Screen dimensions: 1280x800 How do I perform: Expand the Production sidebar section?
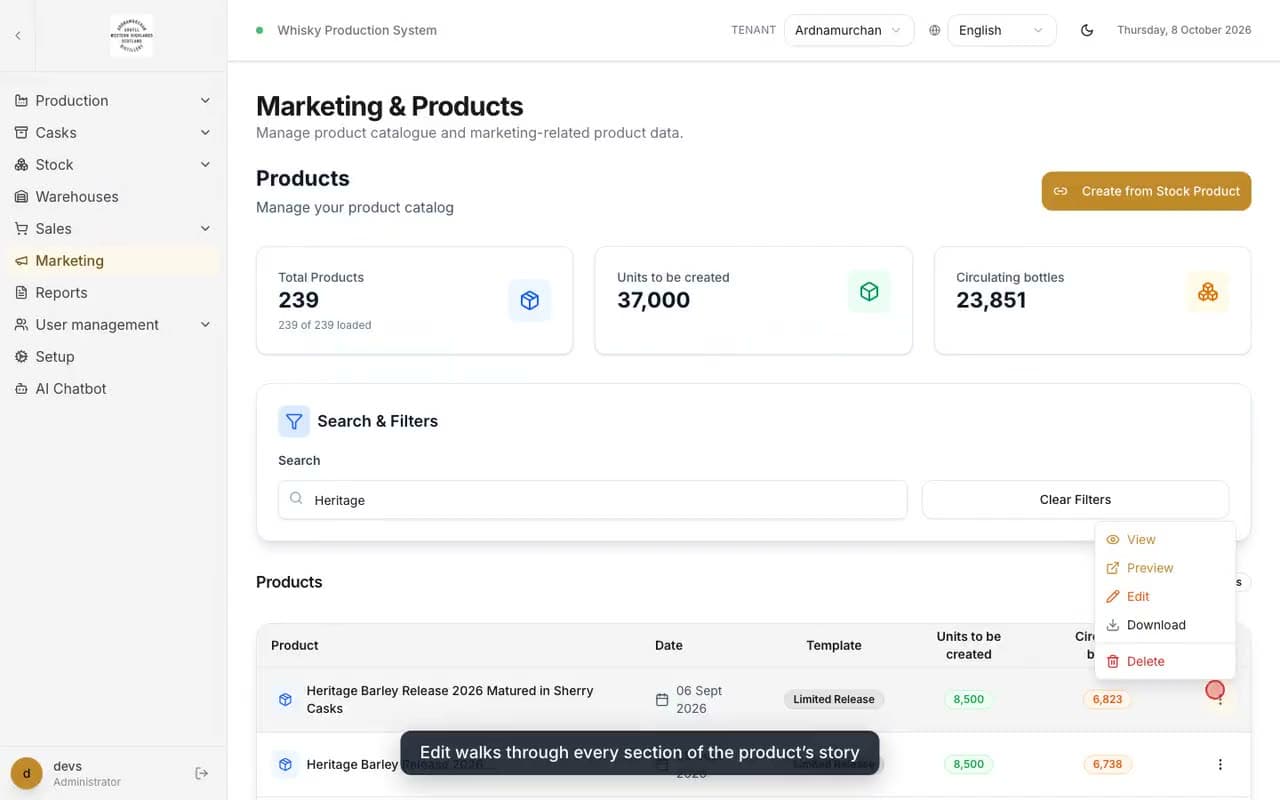pos(113,100)
